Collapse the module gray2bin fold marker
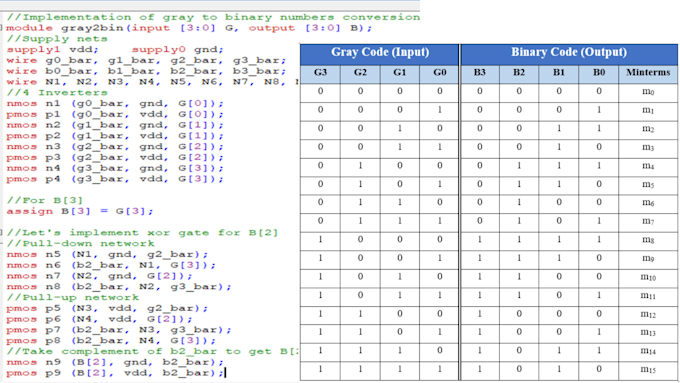 (2, 28)
